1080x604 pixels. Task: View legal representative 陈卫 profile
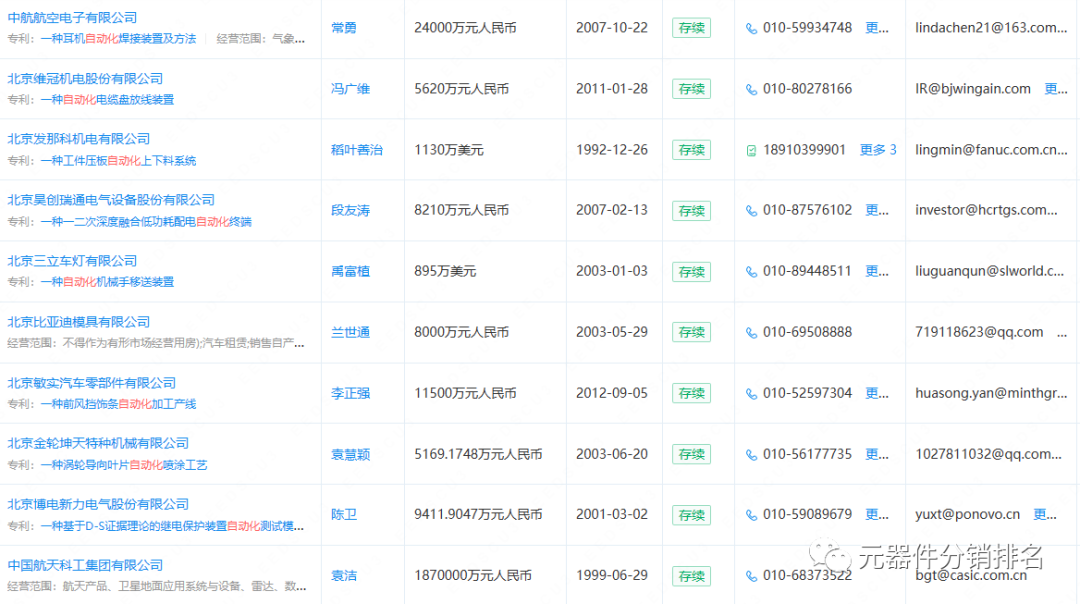(344, 514)
